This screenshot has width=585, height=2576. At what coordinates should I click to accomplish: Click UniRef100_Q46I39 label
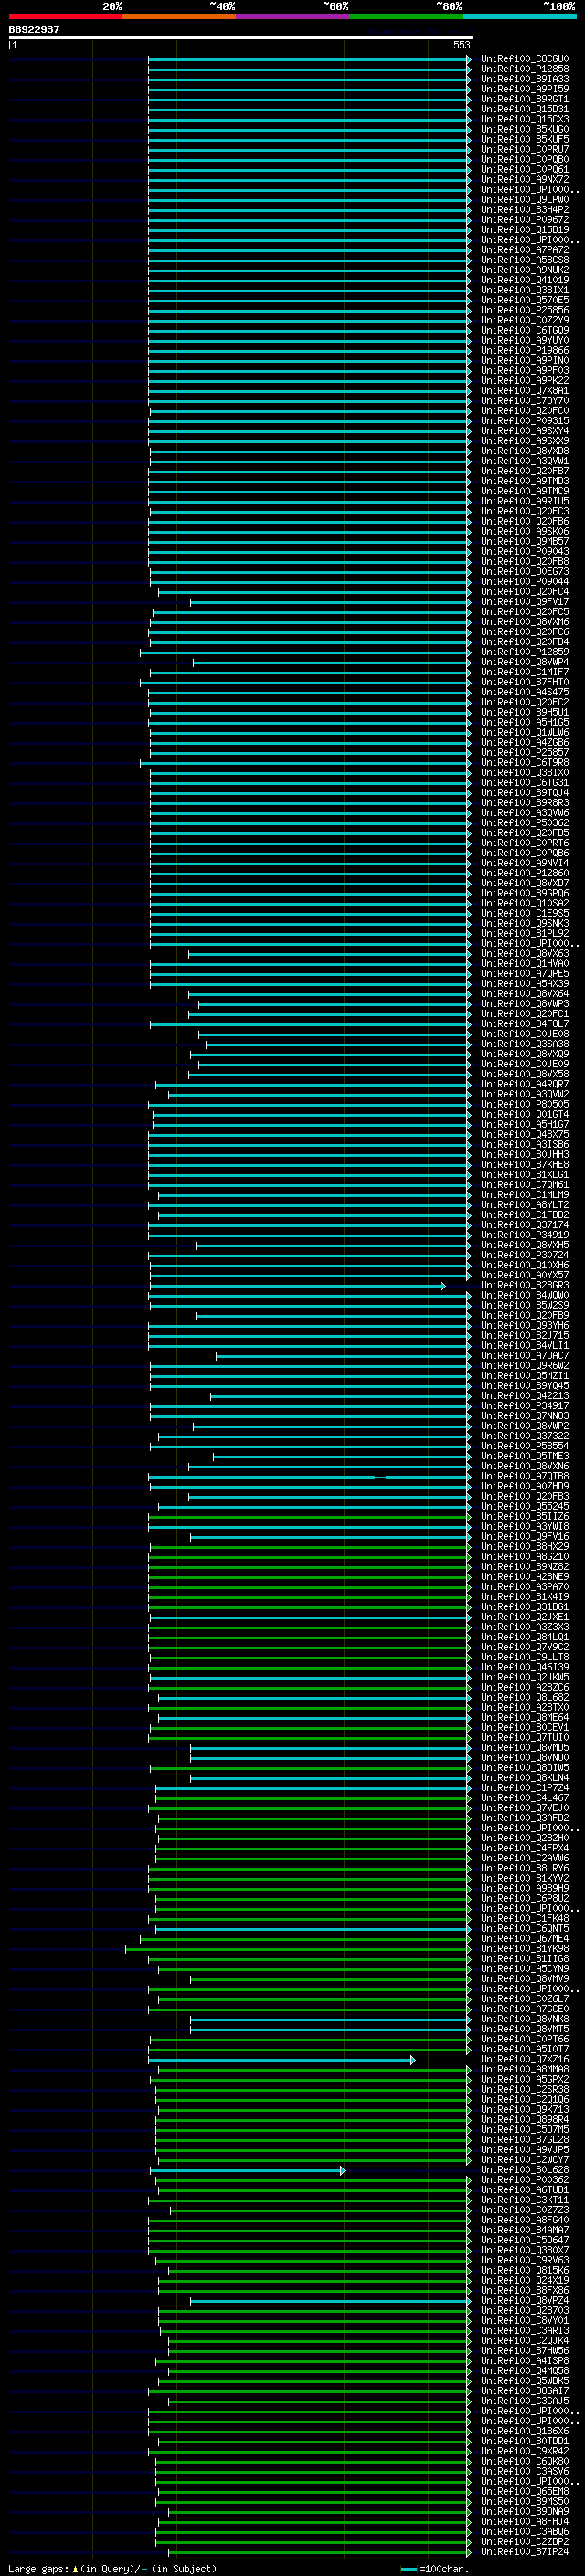pyautogui.click(x=524, y=1667)
